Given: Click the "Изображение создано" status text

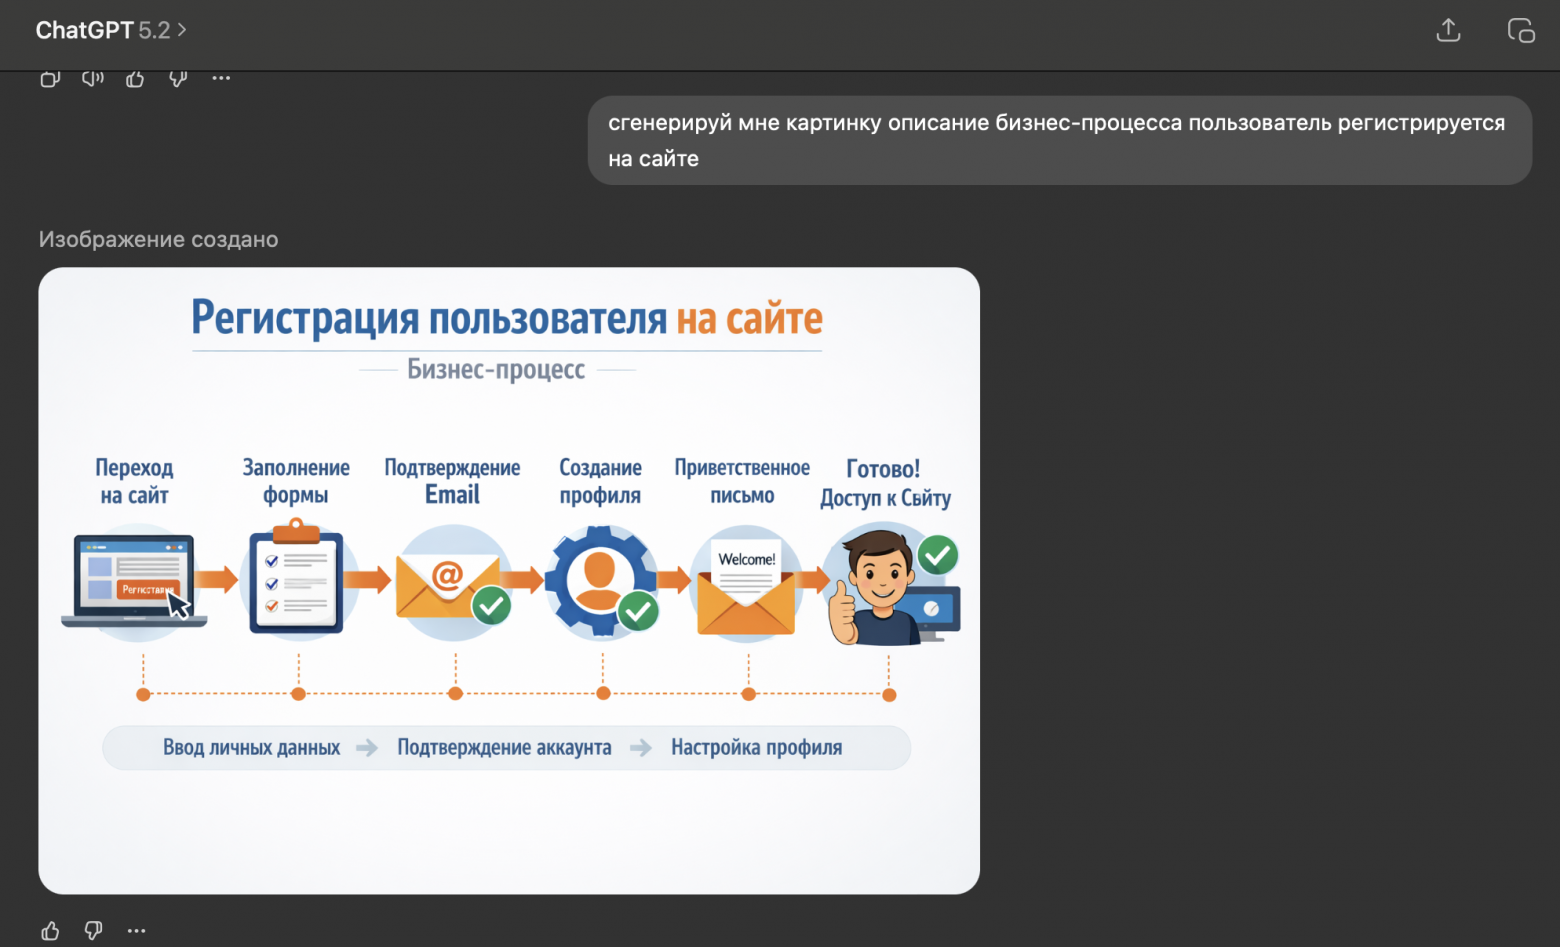Looking at the screenshot, I should (x=158, y=239).
